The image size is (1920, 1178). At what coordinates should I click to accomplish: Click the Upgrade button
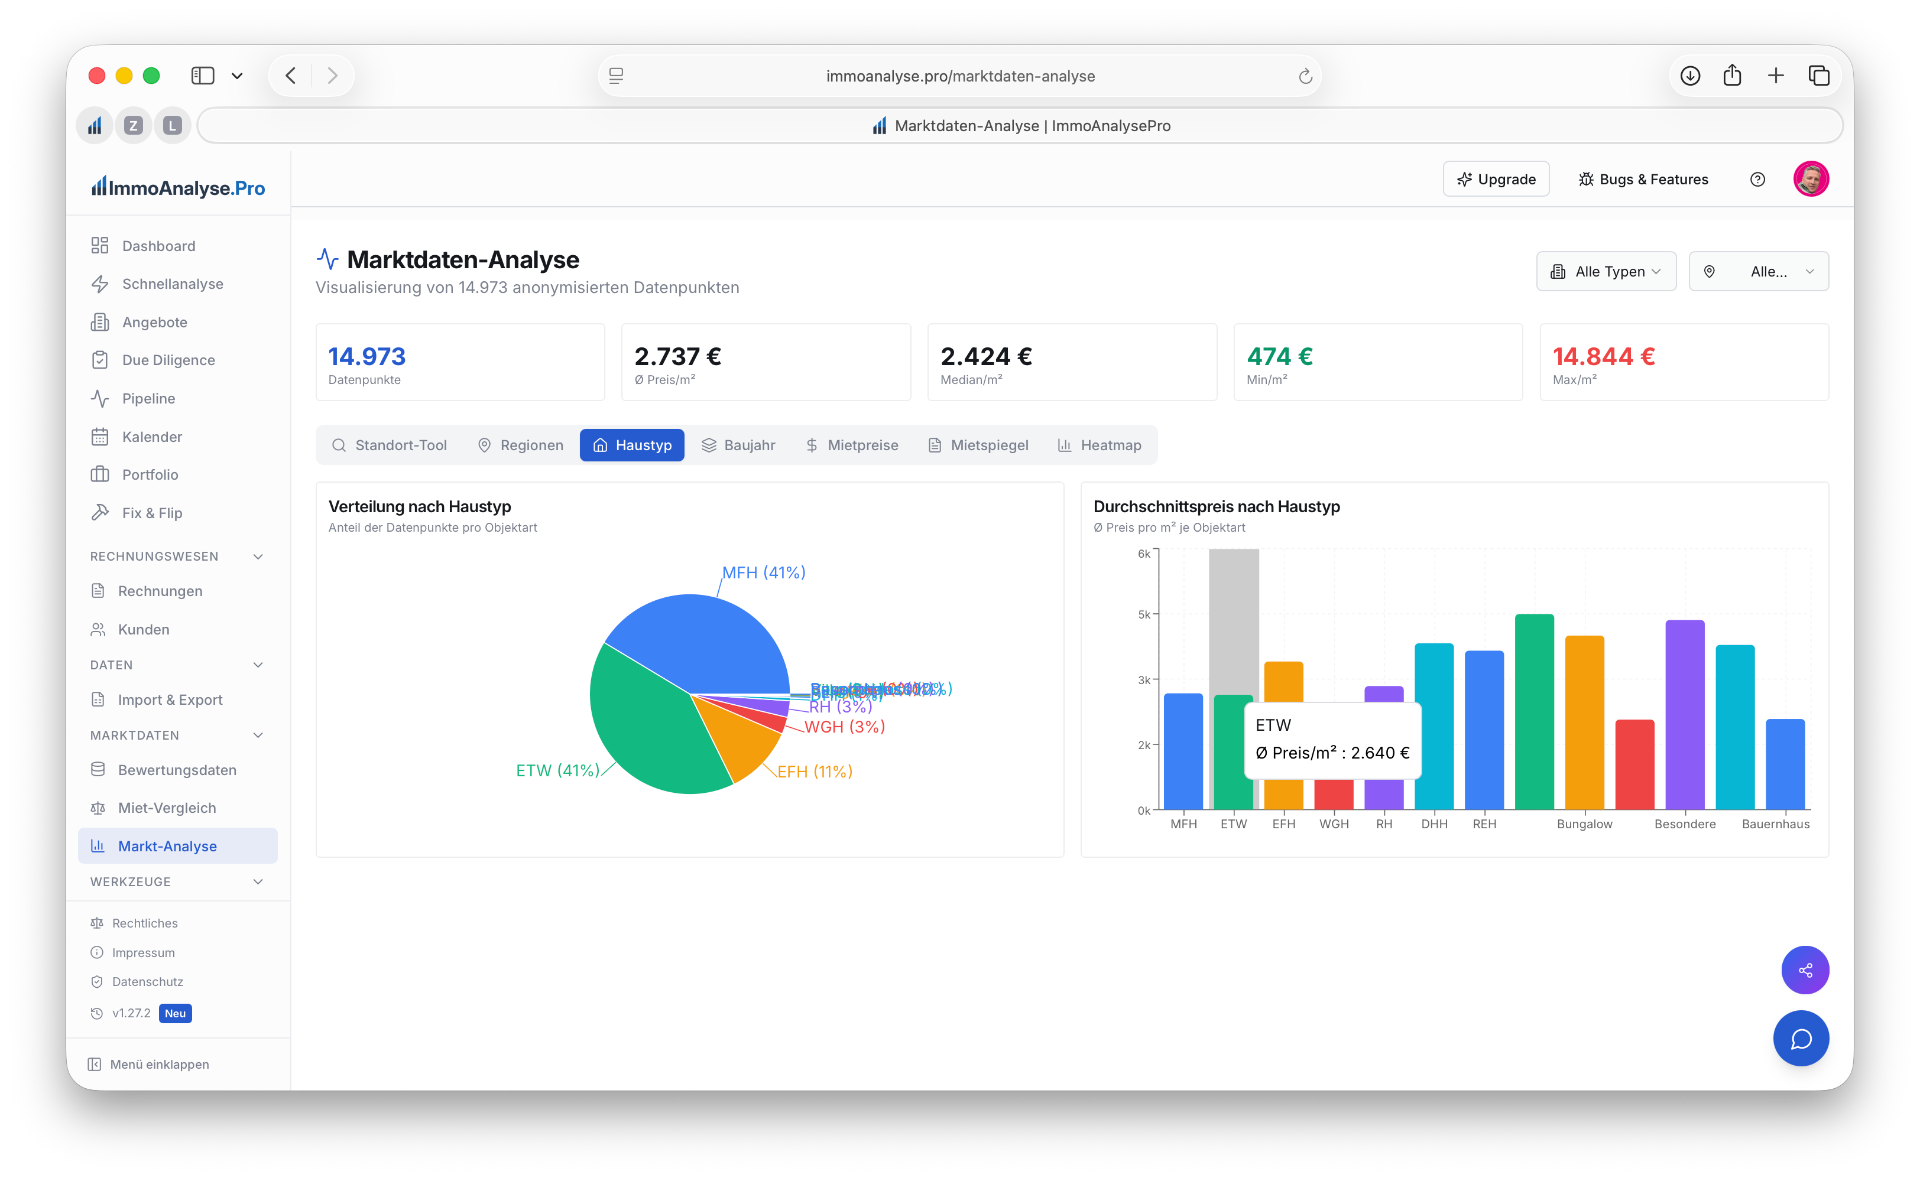tap(1496, 179)
